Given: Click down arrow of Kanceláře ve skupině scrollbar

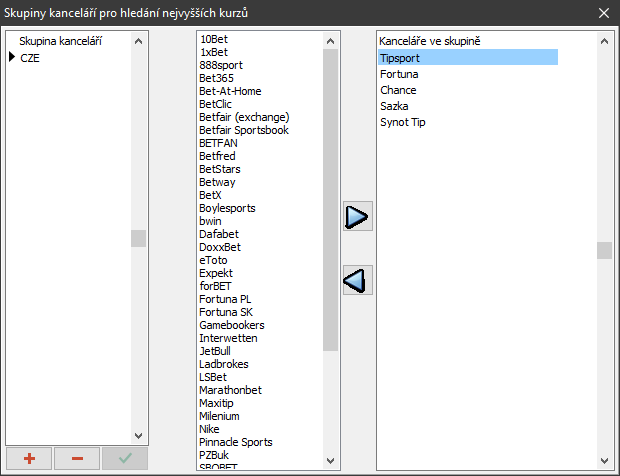Looking at the screenshot, I should (x=604, y=461).
